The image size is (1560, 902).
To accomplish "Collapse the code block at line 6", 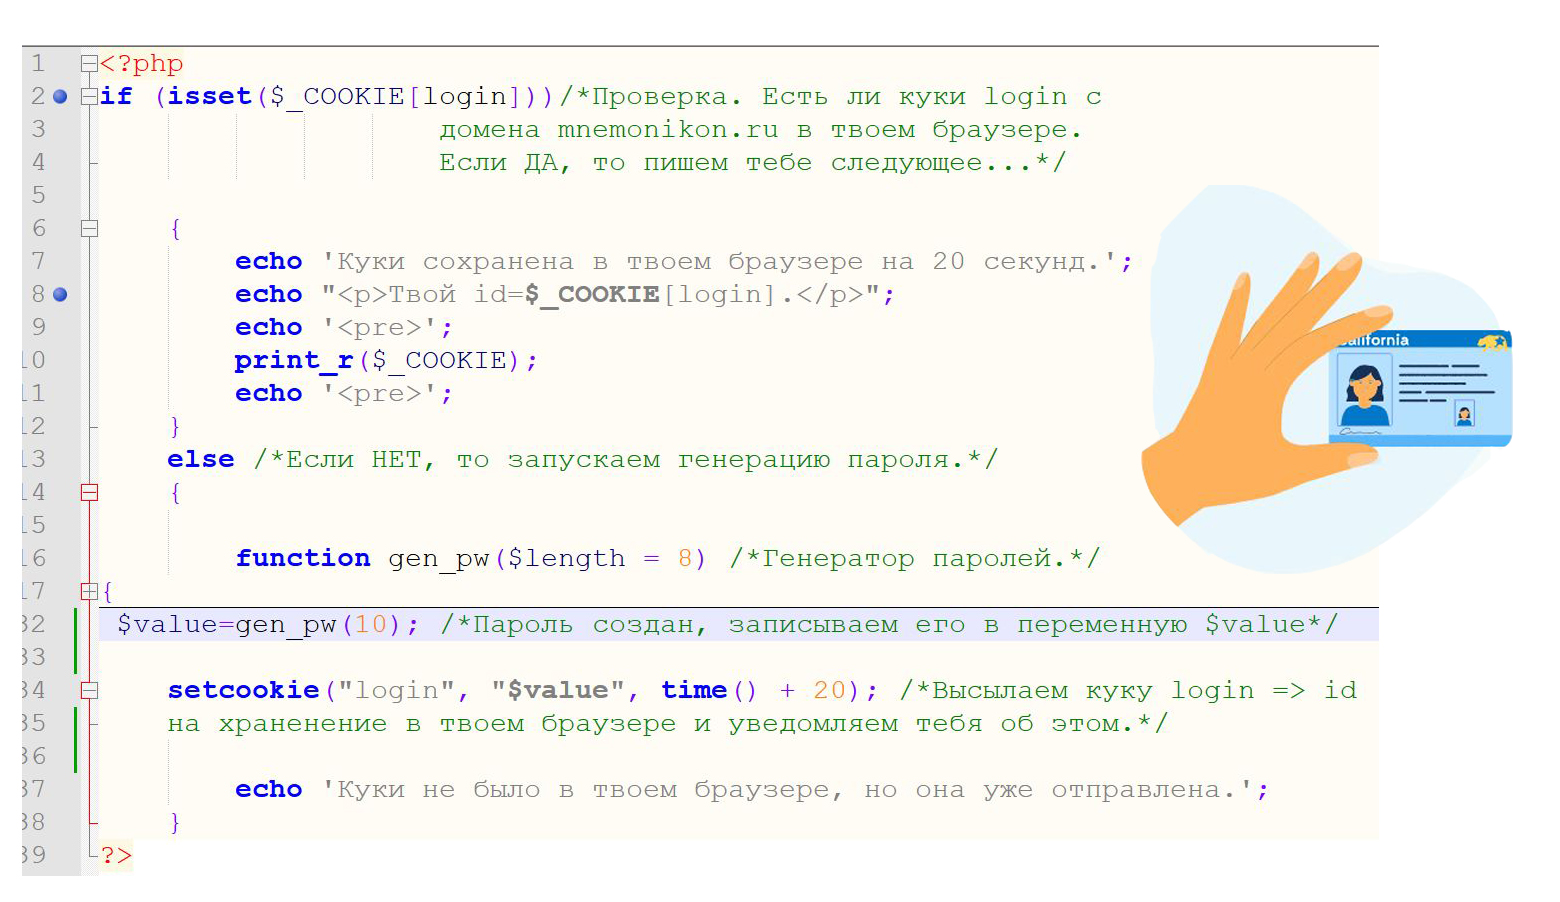I will pyautogui.click(x=89, y=229).
